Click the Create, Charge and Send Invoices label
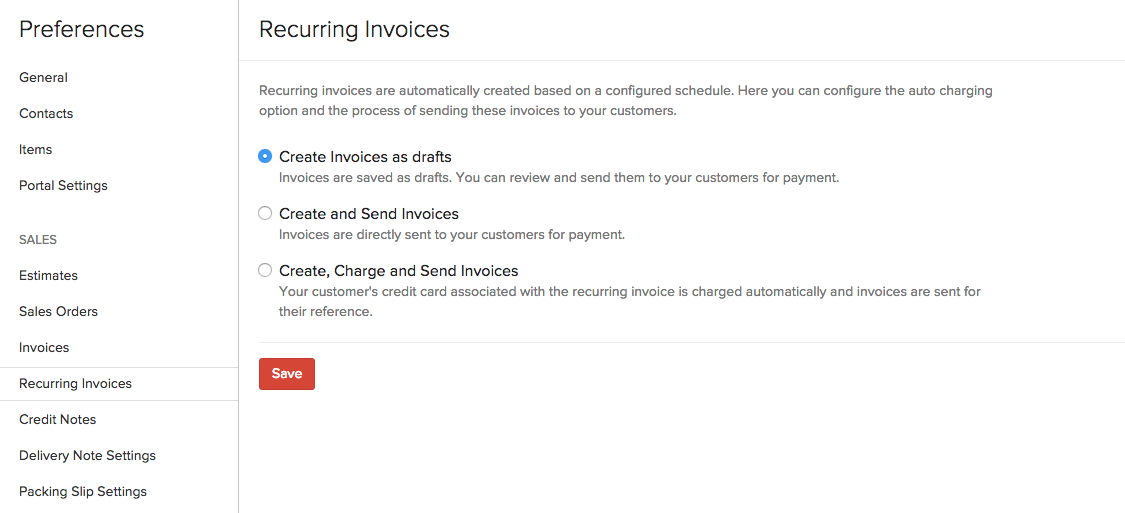This screenshot has height=513, width=1125. (398, 271)
